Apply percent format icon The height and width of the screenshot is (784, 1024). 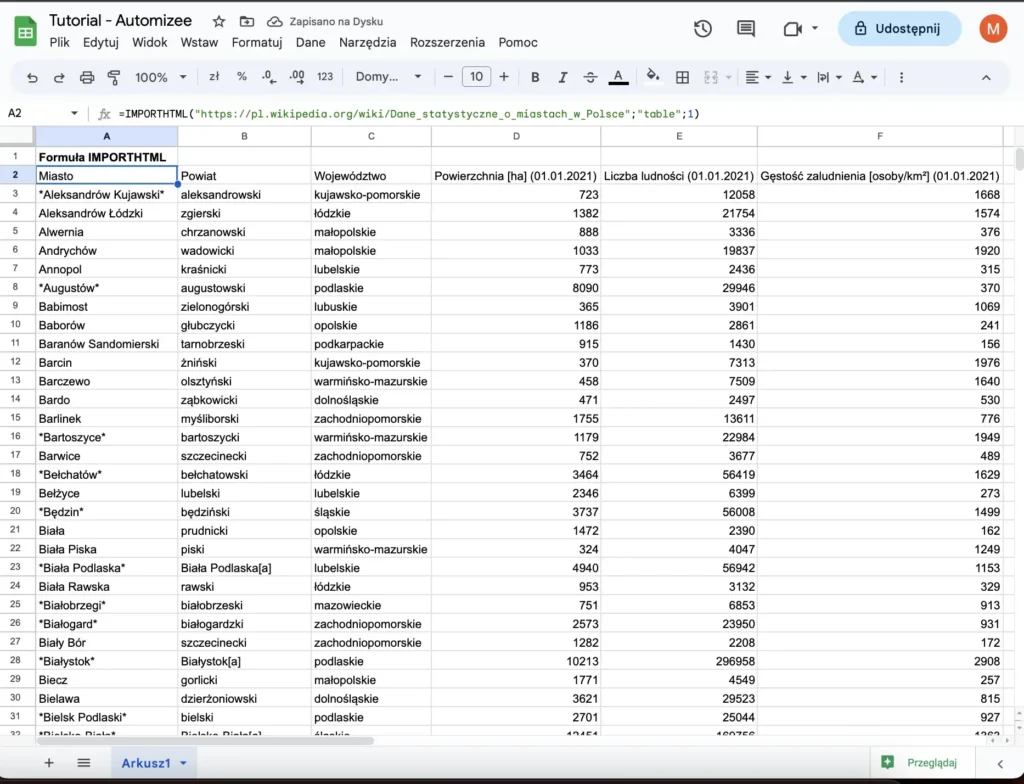[x=242, y=77]
